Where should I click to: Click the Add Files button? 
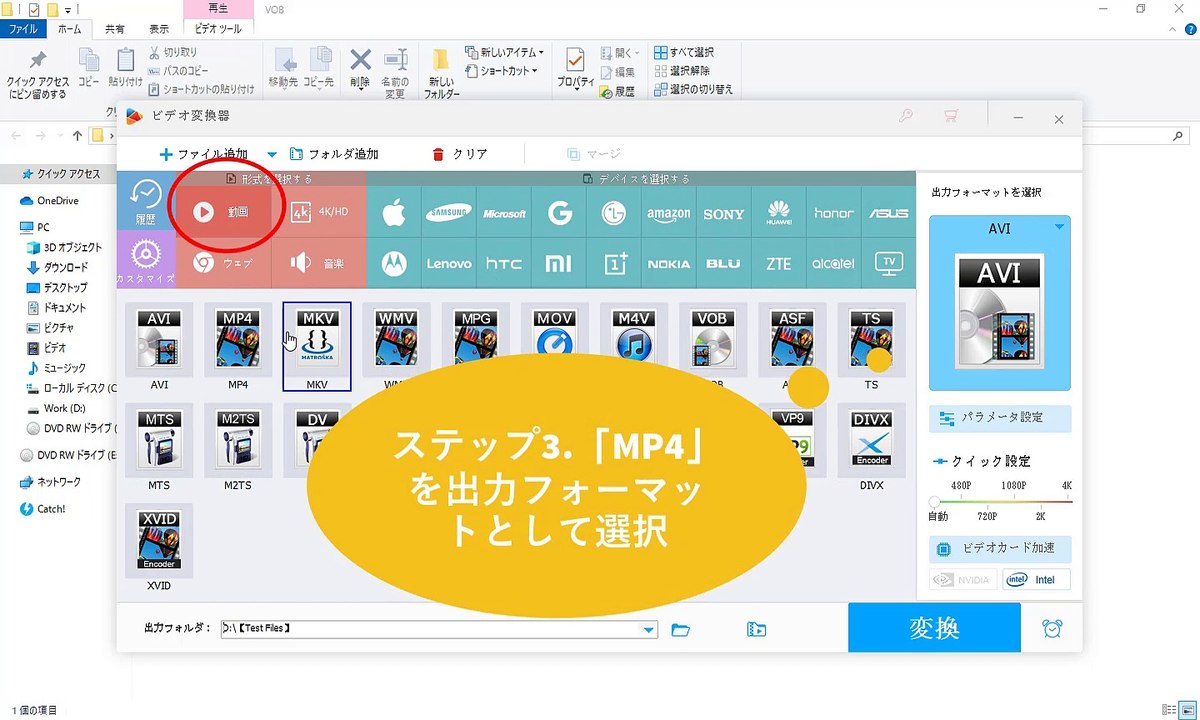(203, 154)
